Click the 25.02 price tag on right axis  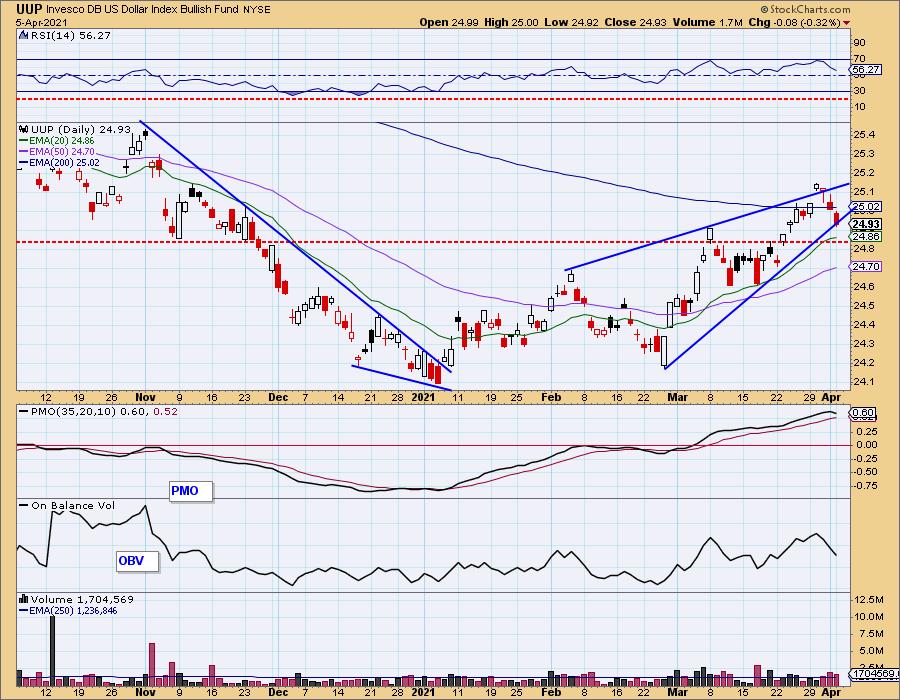[x=866, y=207]
